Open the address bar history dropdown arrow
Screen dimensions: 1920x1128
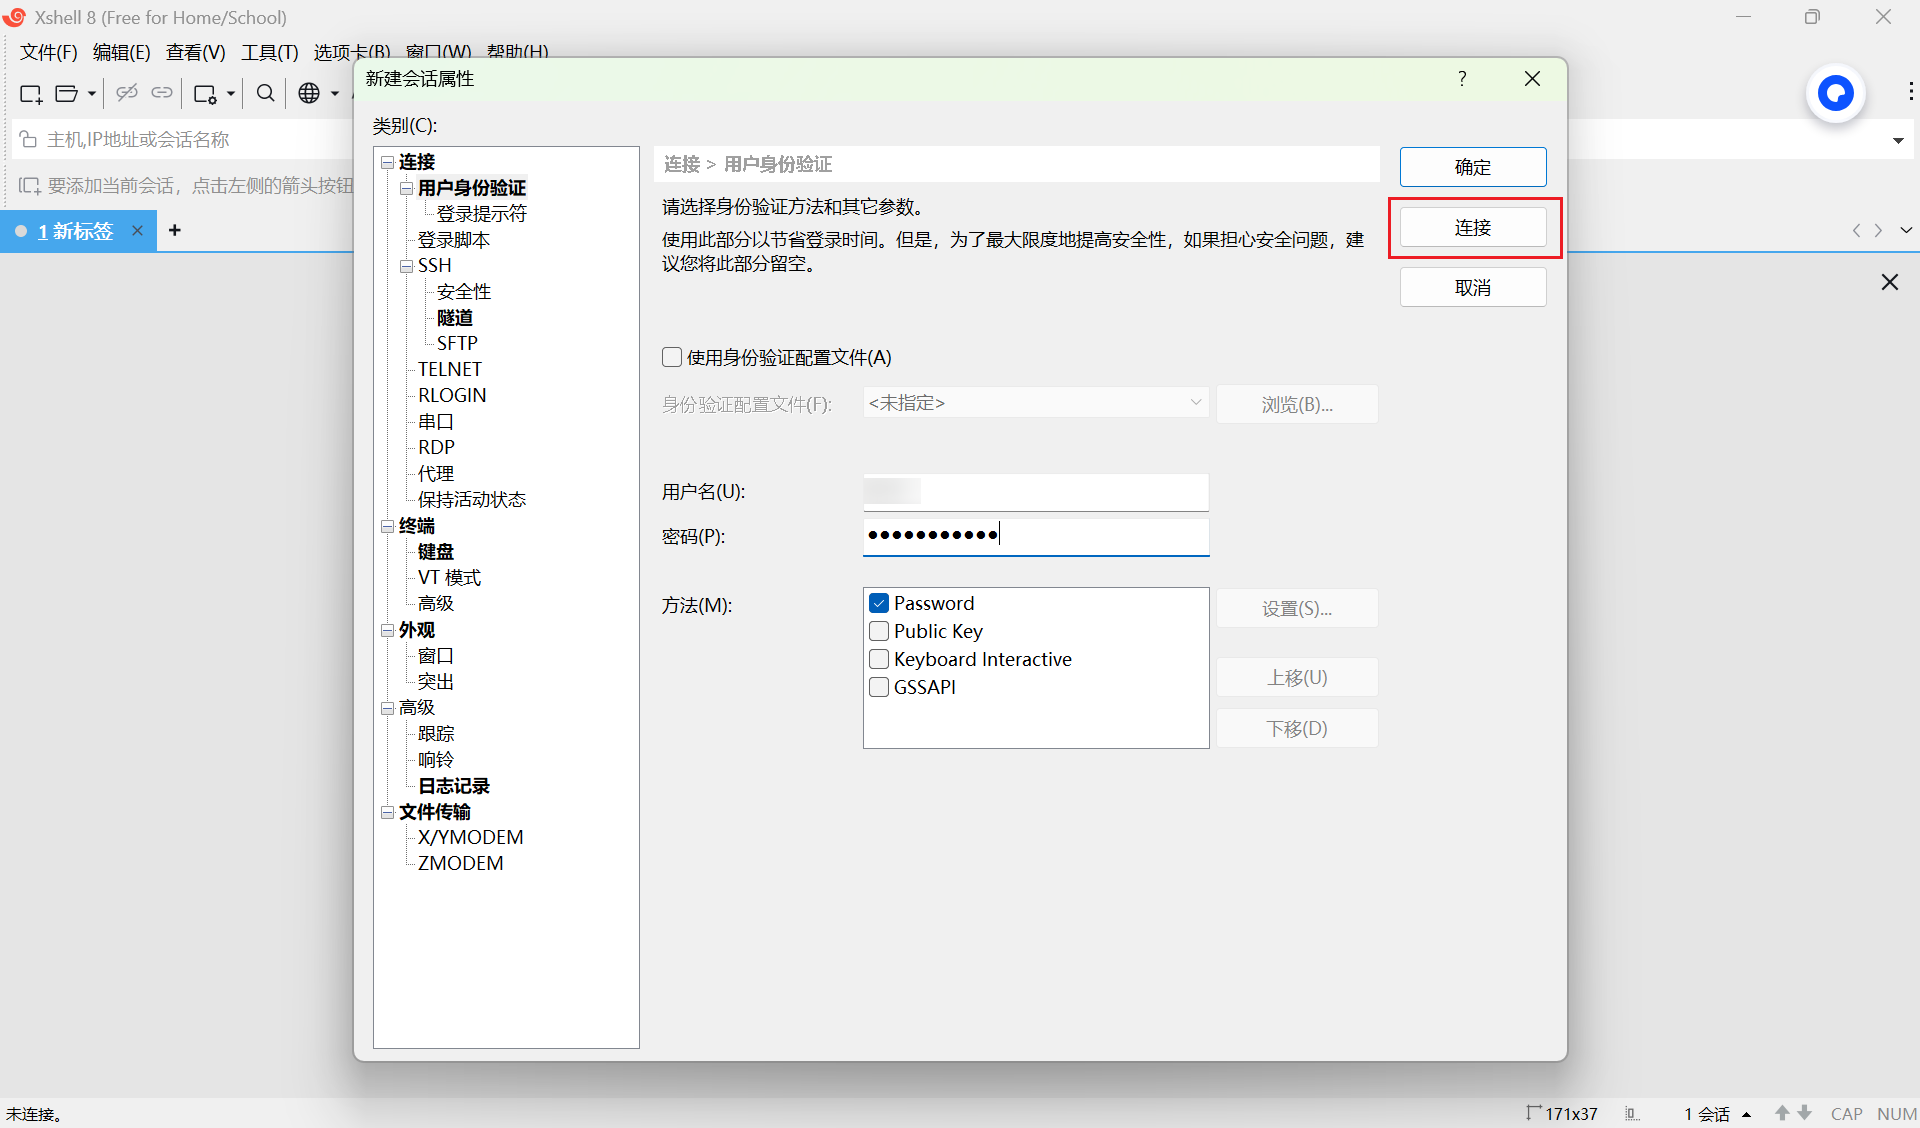[1898, 140]
